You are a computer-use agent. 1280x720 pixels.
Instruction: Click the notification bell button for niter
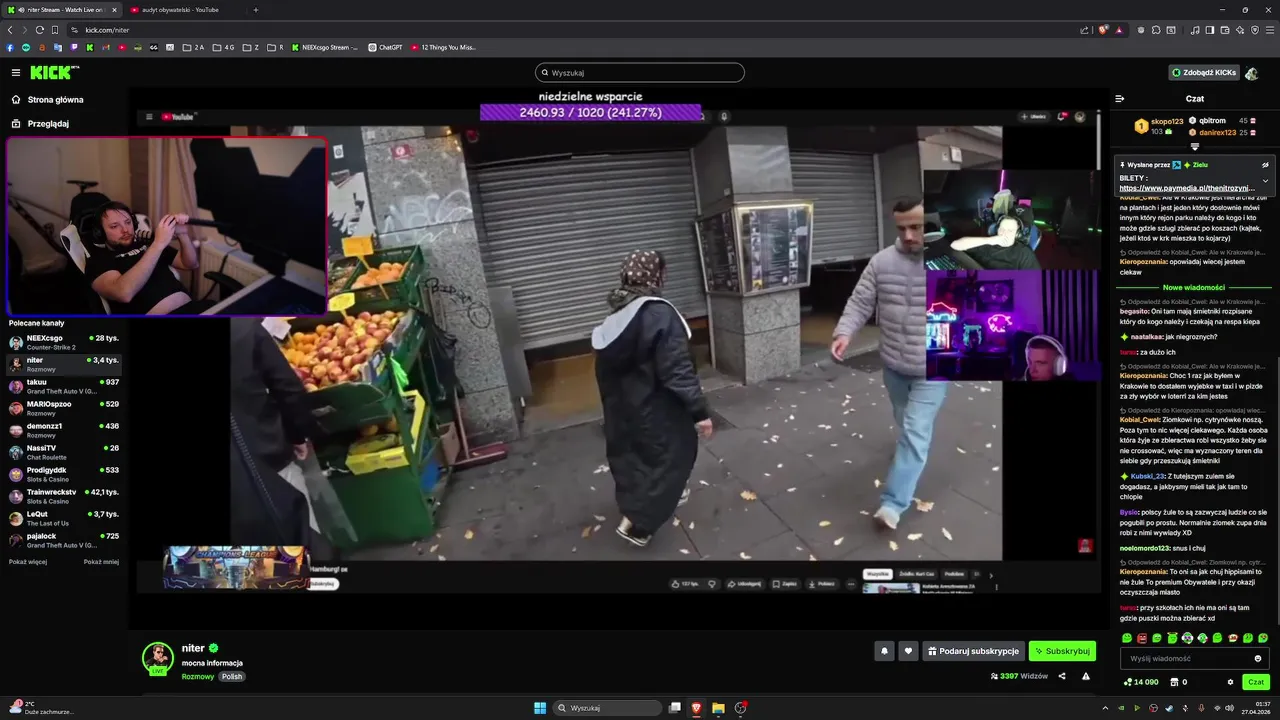point(884,651)
